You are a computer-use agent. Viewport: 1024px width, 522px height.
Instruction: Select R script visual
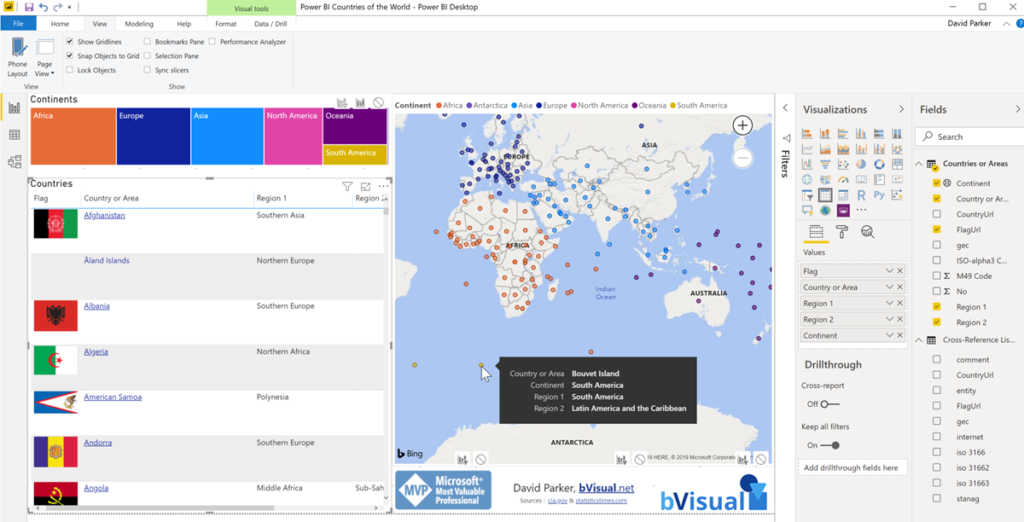pos(861,195)
